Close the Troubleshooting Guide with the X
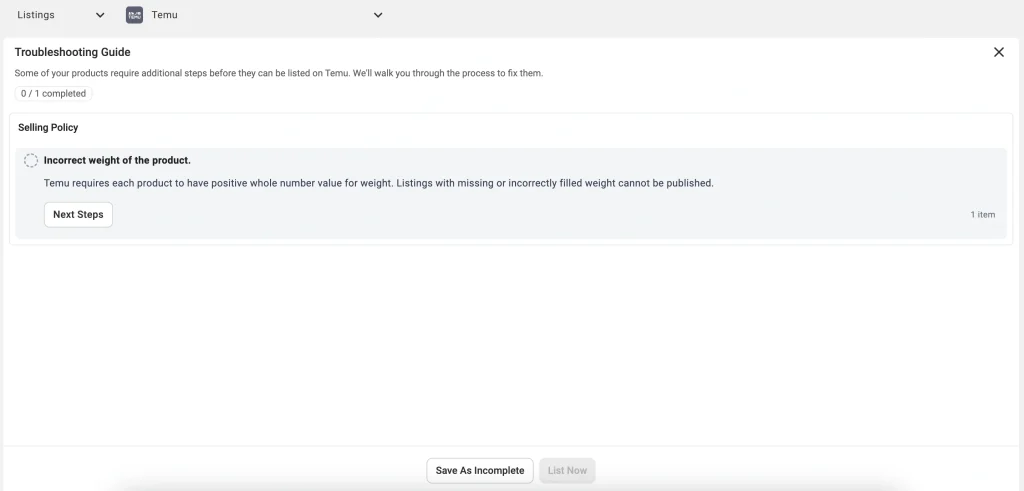 click(998, 52)
